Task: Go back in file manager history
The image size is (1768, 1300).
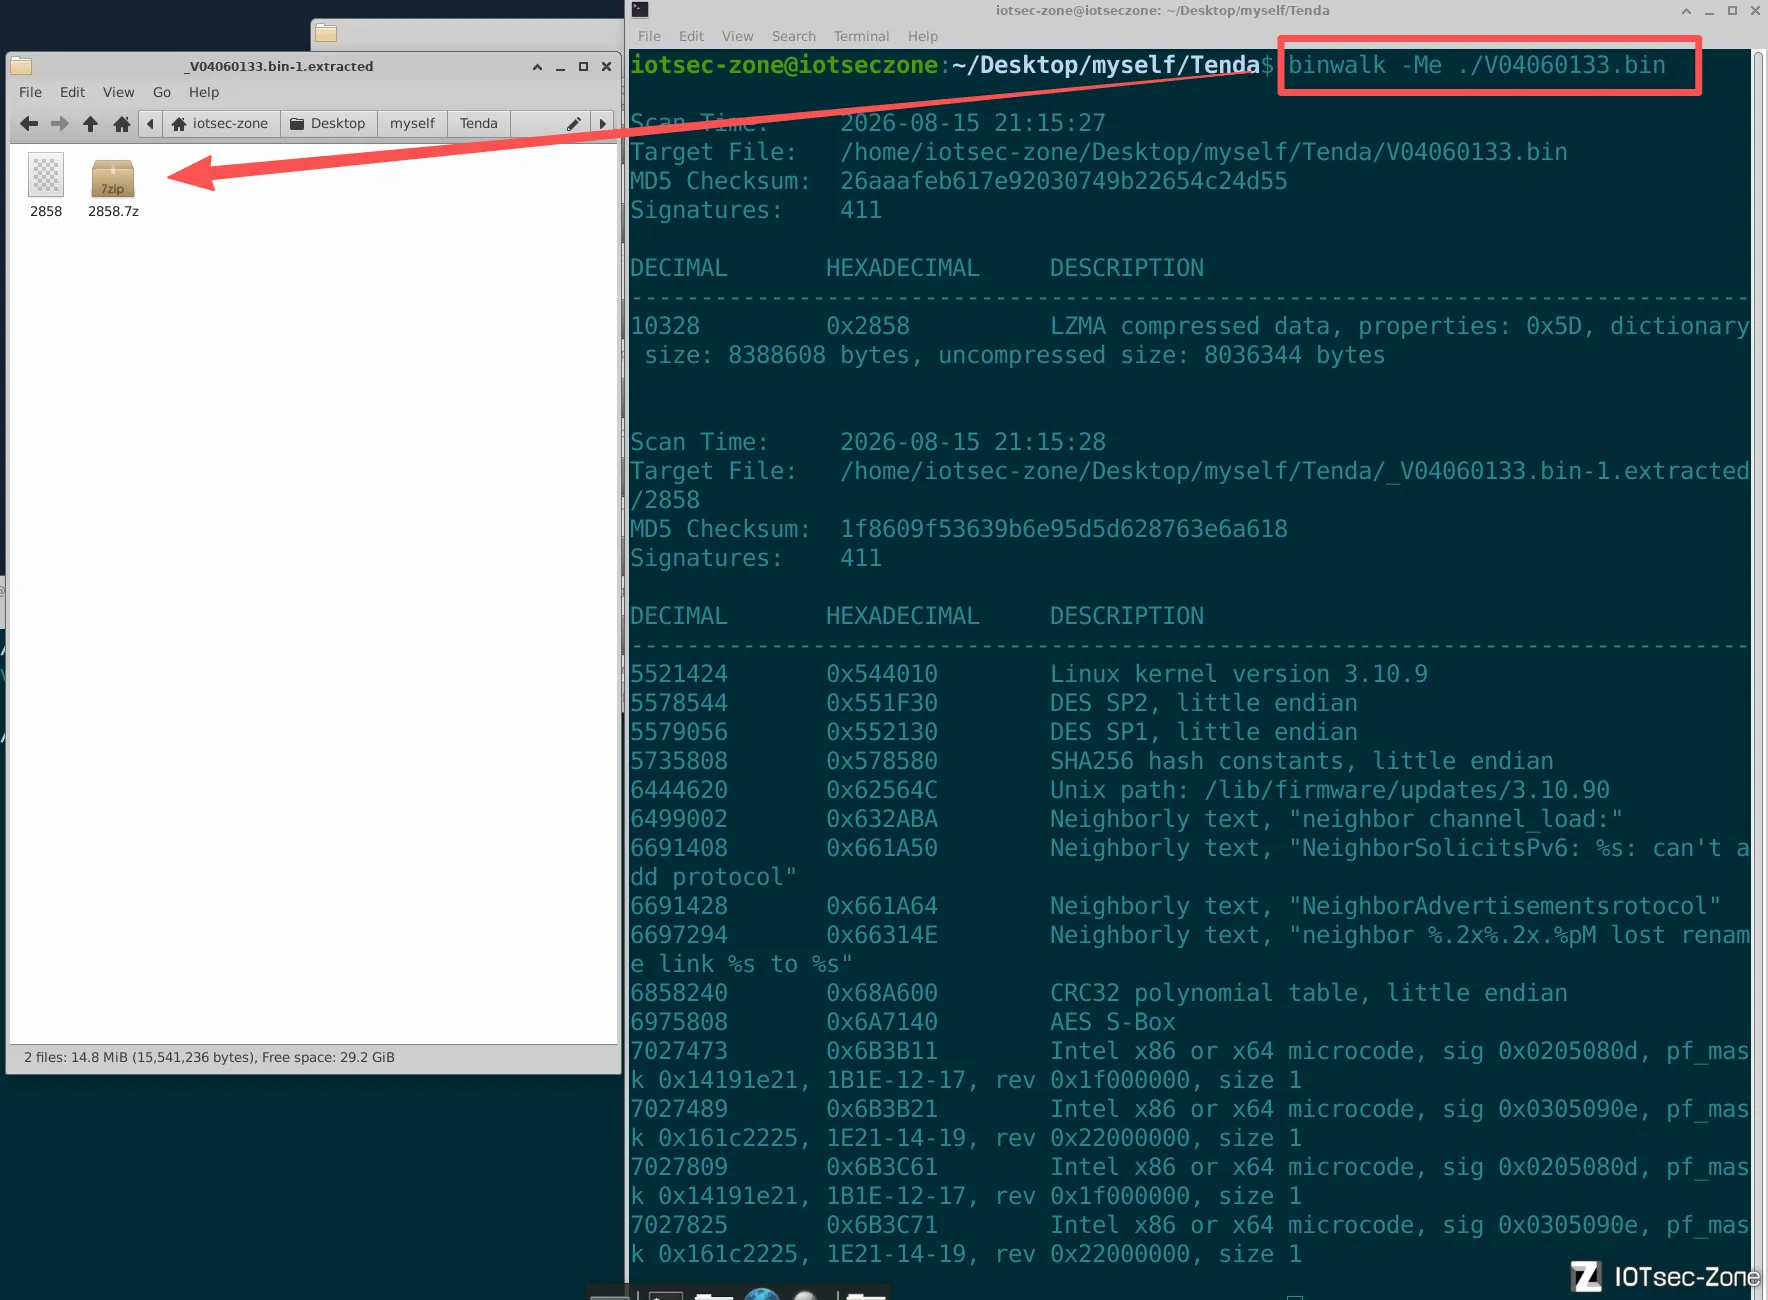Action: [x=29, y=124]
